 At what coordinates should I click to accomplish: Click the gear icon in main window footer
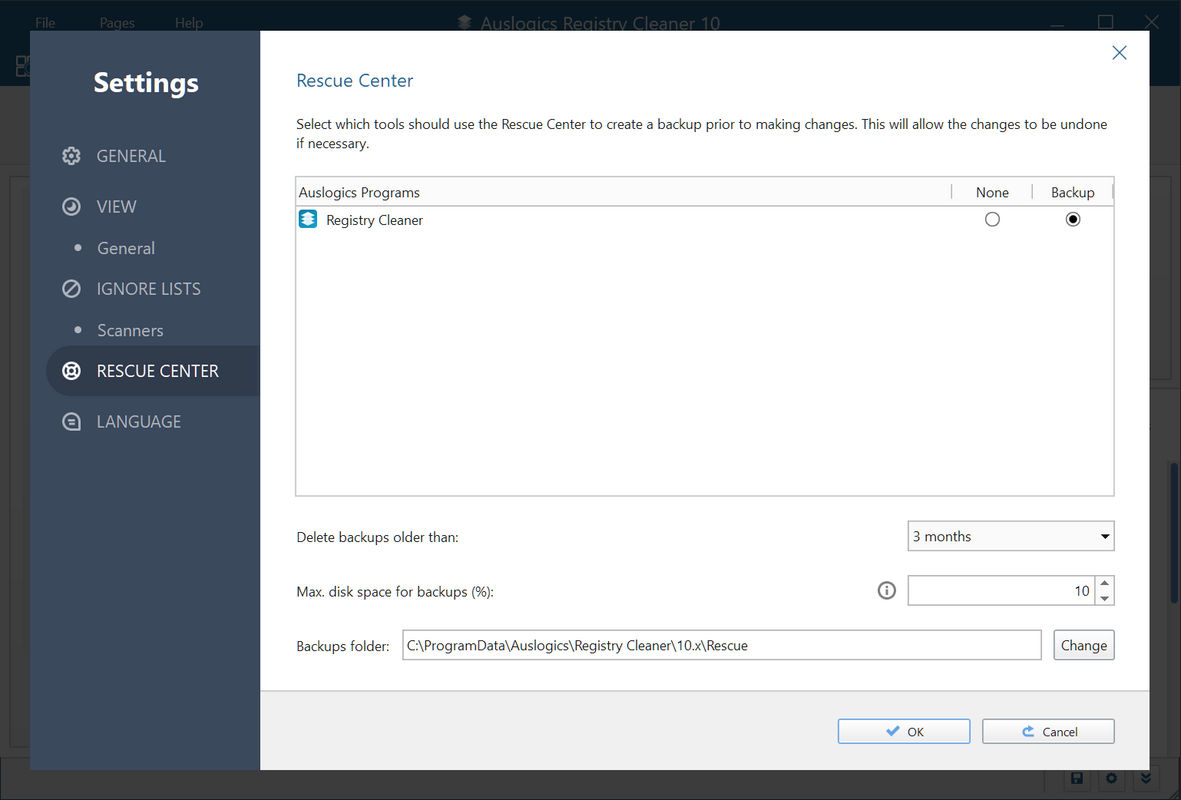point(1111,778)
